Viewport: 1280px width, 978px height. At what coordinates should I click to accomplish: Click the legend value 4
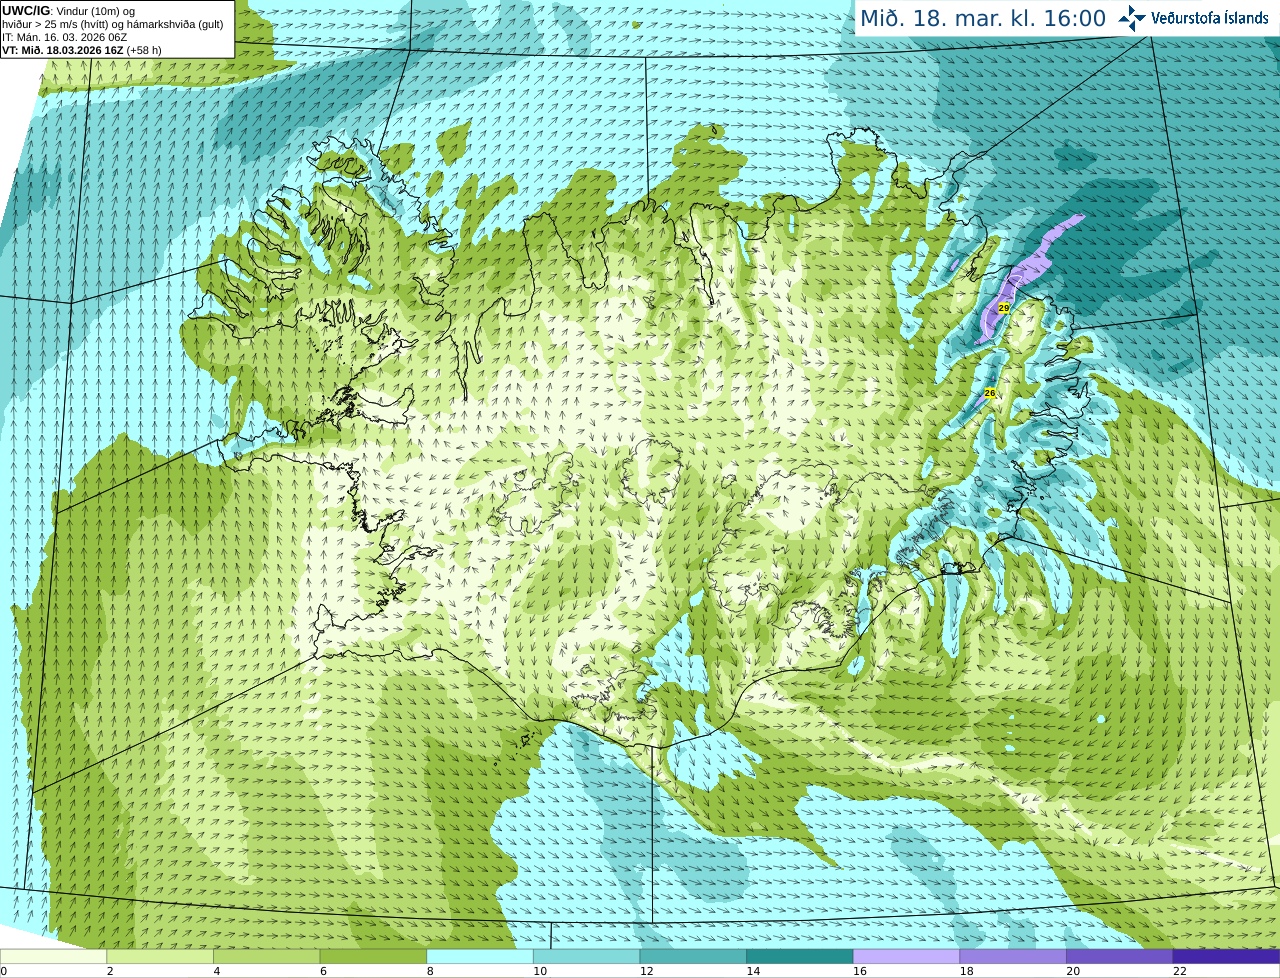217,971
